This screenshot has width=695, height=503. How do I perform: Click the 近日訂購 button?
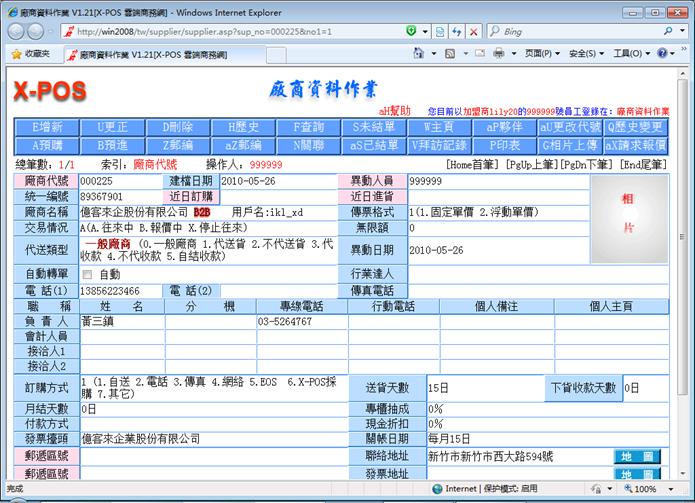click(189, 196)
